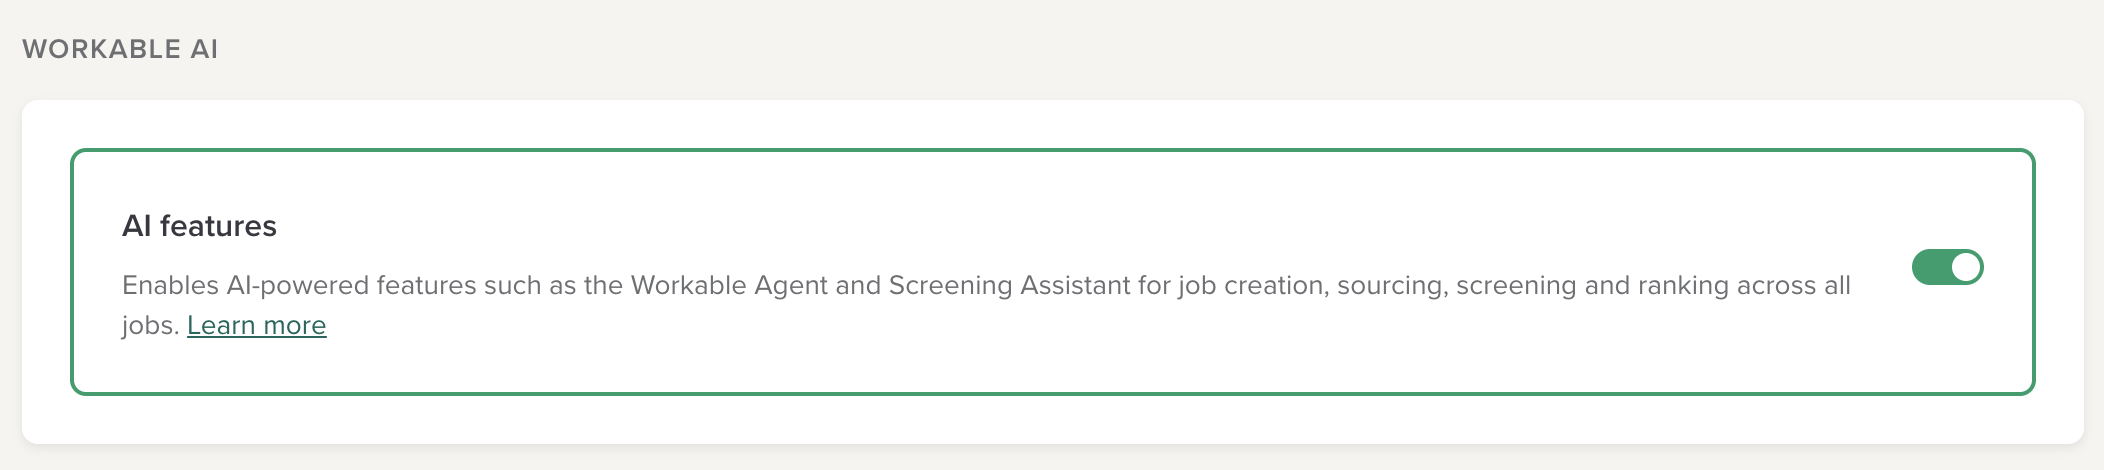Click the word "Learn" in the link
The width and height of the screenshot is (2104, 470).
click(221, 326)
